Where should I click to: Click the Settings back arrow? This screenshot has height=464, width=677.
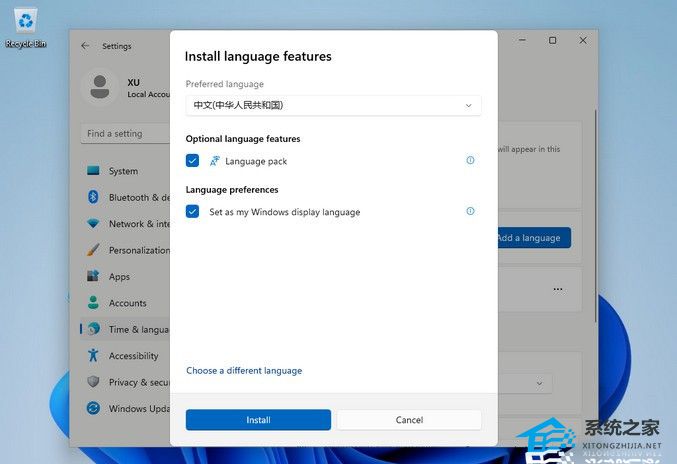pyautogui.click(x=85, y=46)
